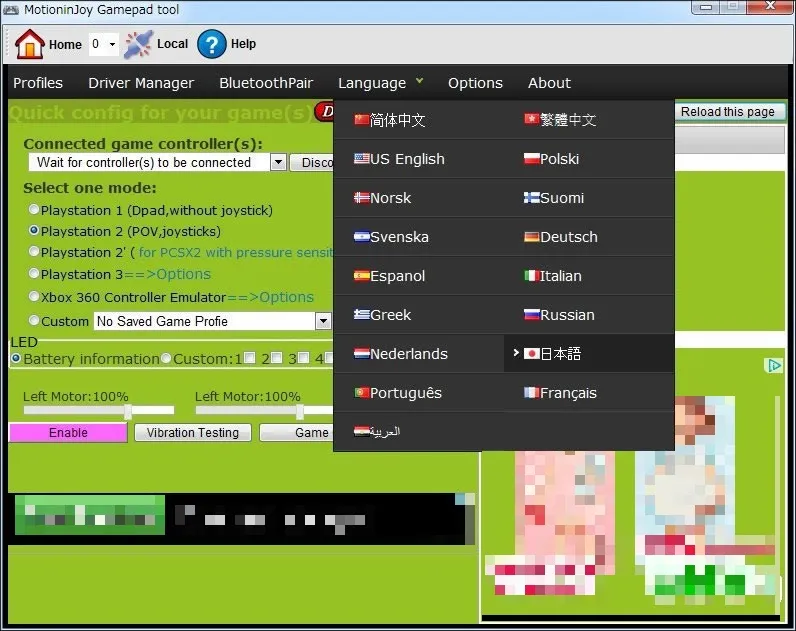The image size is (796, 631).
Task: Click the Finnish flag beside Suomi
Action: [x=531, y=198]
